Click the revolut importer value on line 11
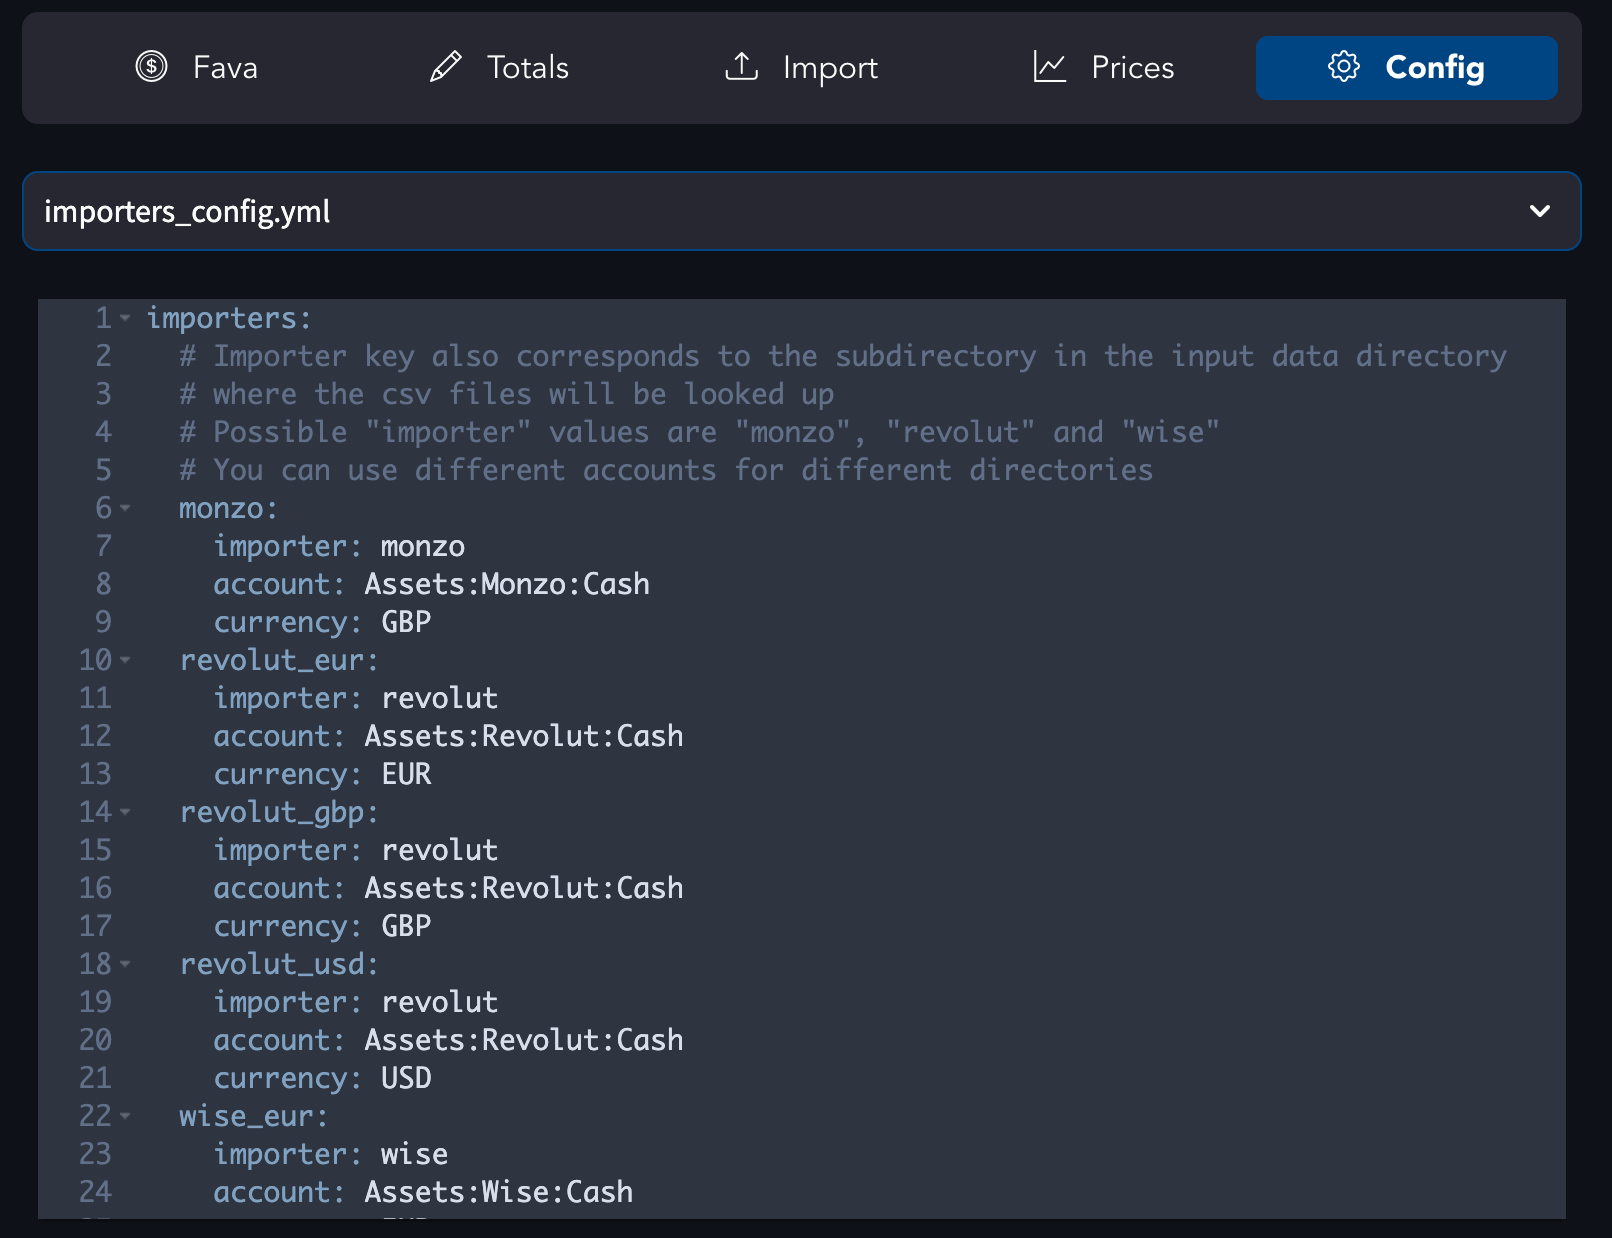1612x1238 pixels. (x=439, y=698)
